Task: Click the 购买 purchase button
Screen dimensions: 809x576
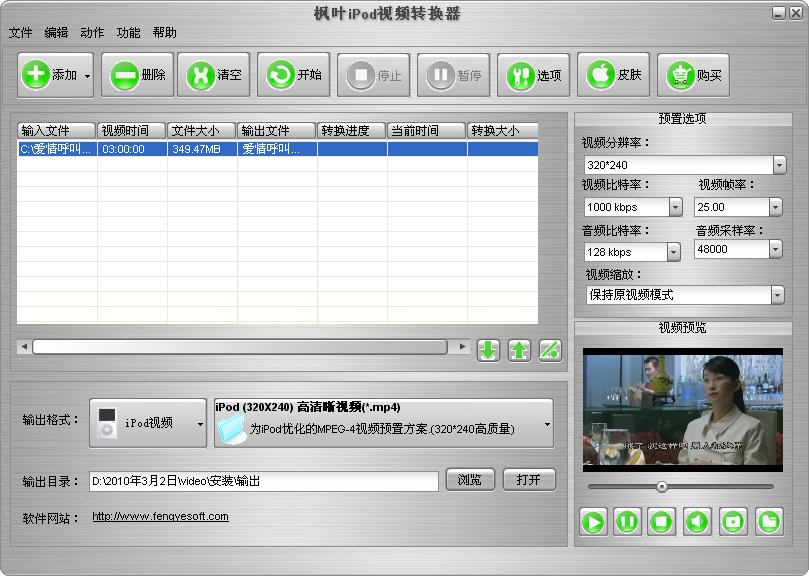Action: point(693,75)
